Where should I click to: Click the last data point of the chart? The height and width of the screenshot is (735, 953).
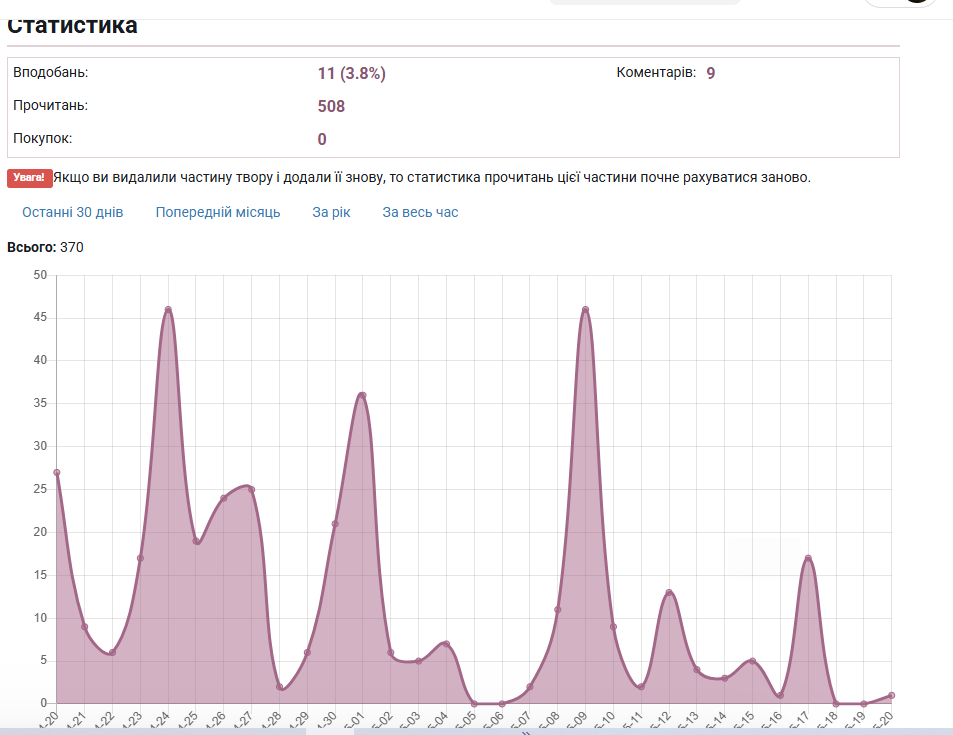click(891, 695)
